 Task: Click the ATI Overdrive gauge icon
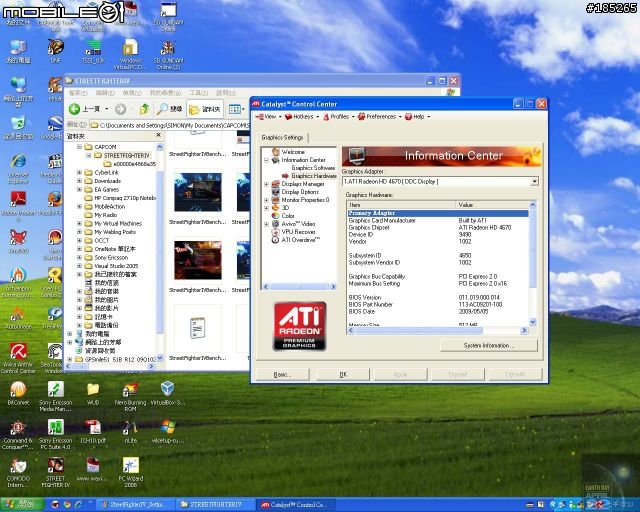pos(276,240)
